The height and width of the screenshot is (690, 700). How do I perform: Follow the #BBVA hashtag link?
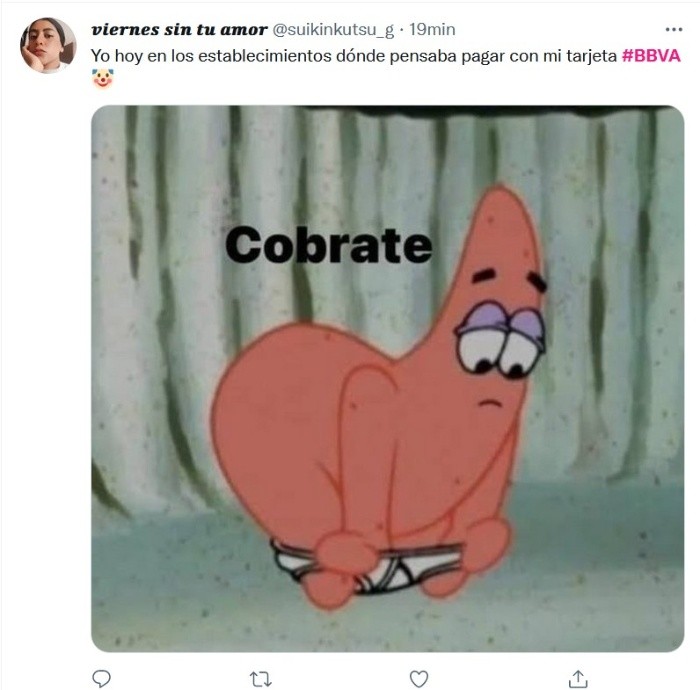tap(651, 56)
